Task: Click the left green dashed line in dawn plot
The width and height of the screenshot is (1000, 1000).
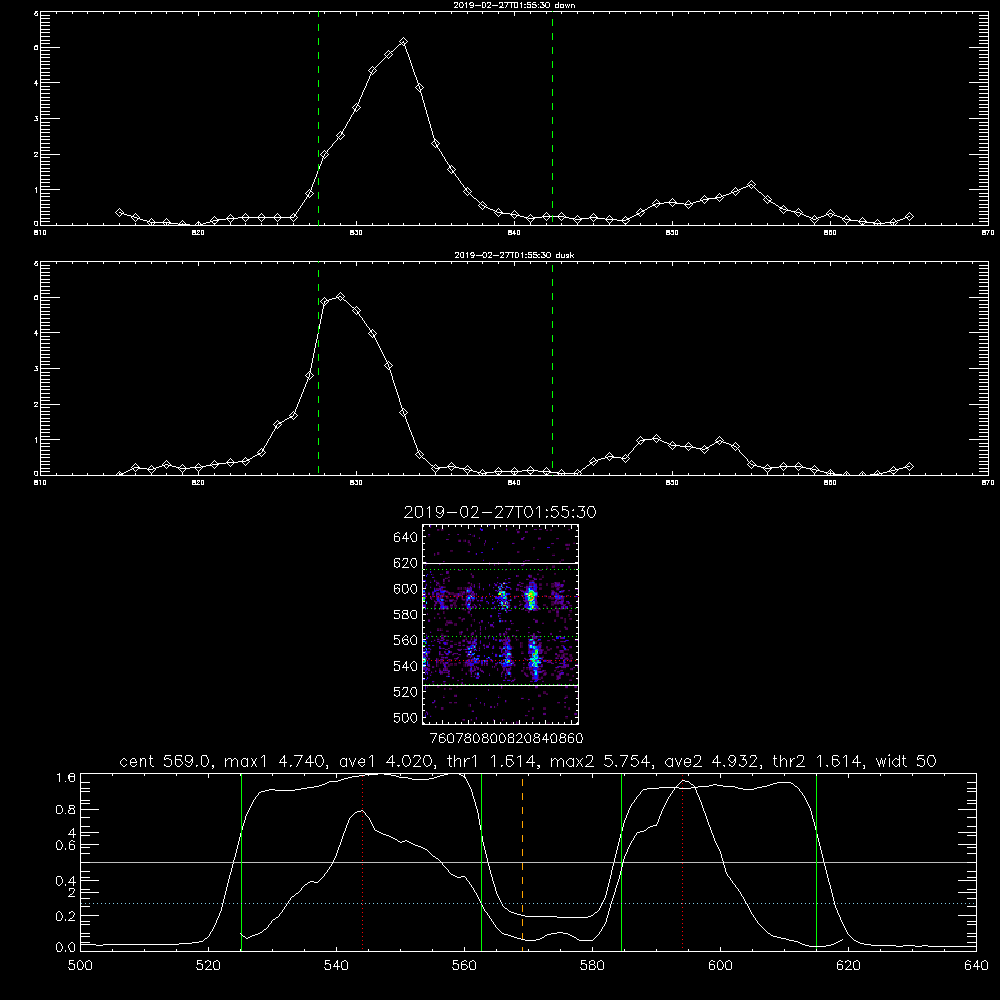Action: pos(318,118)
